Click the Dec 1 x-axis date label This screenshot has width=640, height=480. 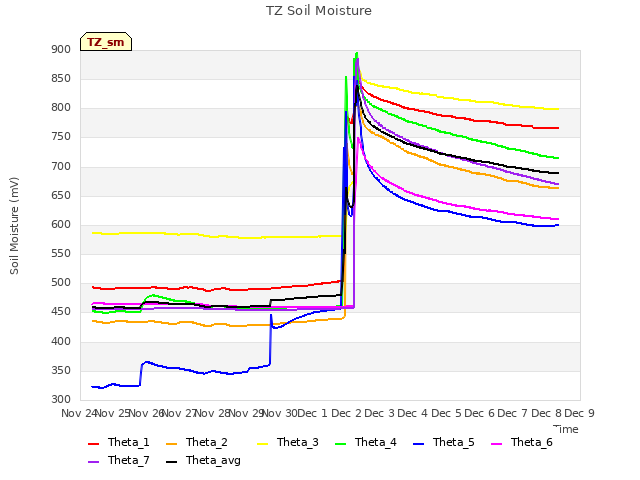pos(313,413)
